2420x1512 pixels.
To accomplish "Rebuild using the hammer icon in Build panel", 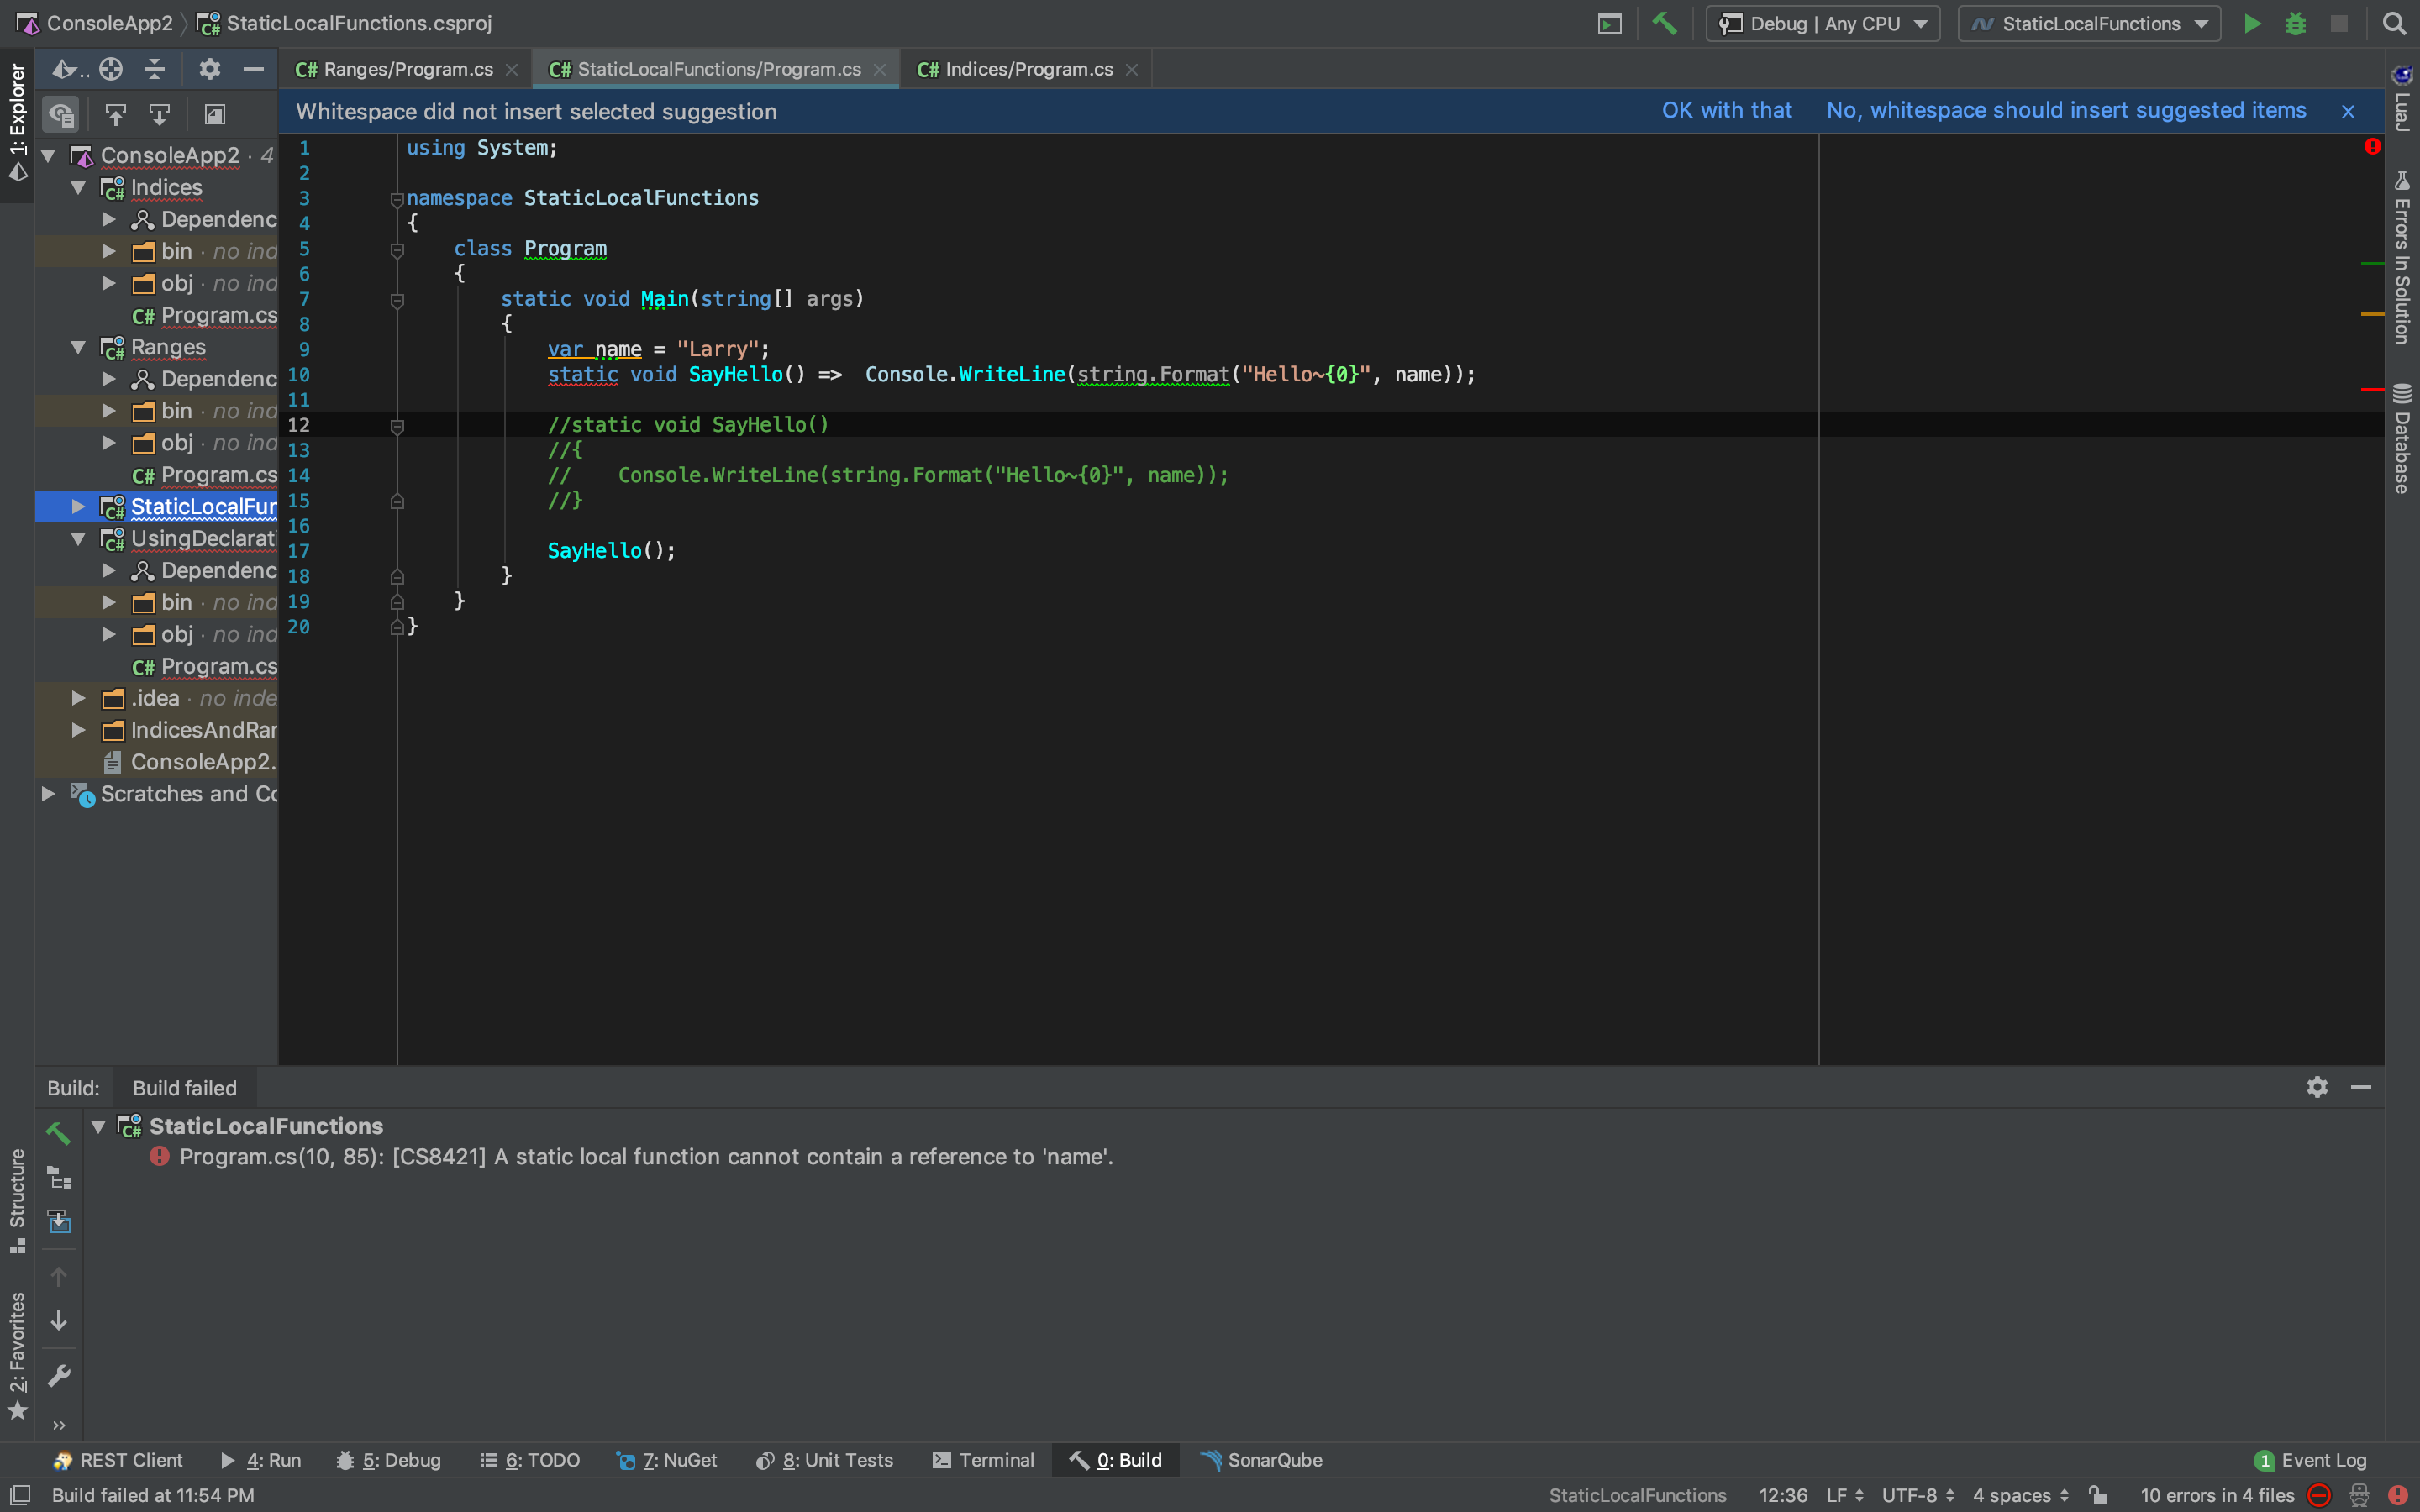I will tap(58, 1133).
